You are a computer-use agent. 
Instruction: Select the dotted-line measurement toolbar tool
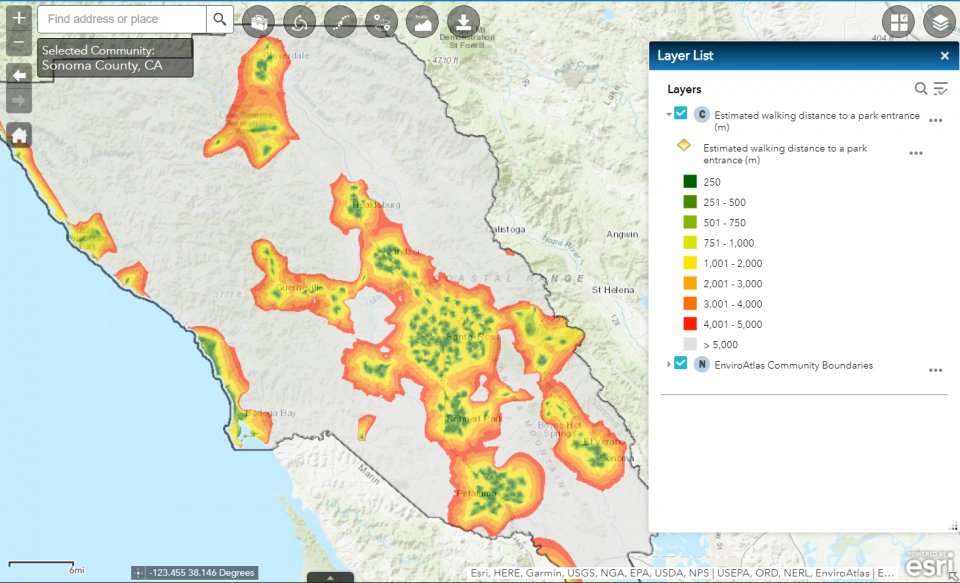(x=340, y=21)
